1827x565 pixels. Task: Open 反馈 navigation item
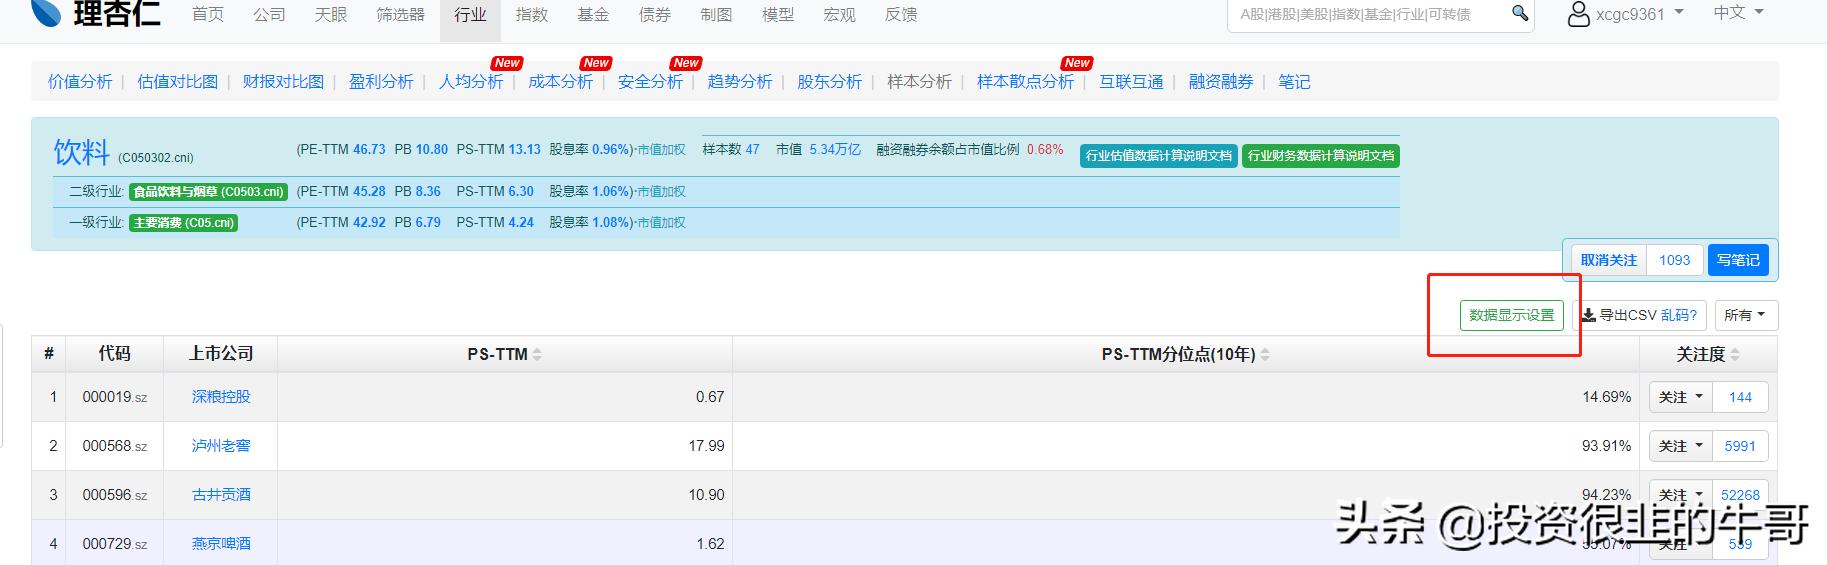tap(901, 15)
